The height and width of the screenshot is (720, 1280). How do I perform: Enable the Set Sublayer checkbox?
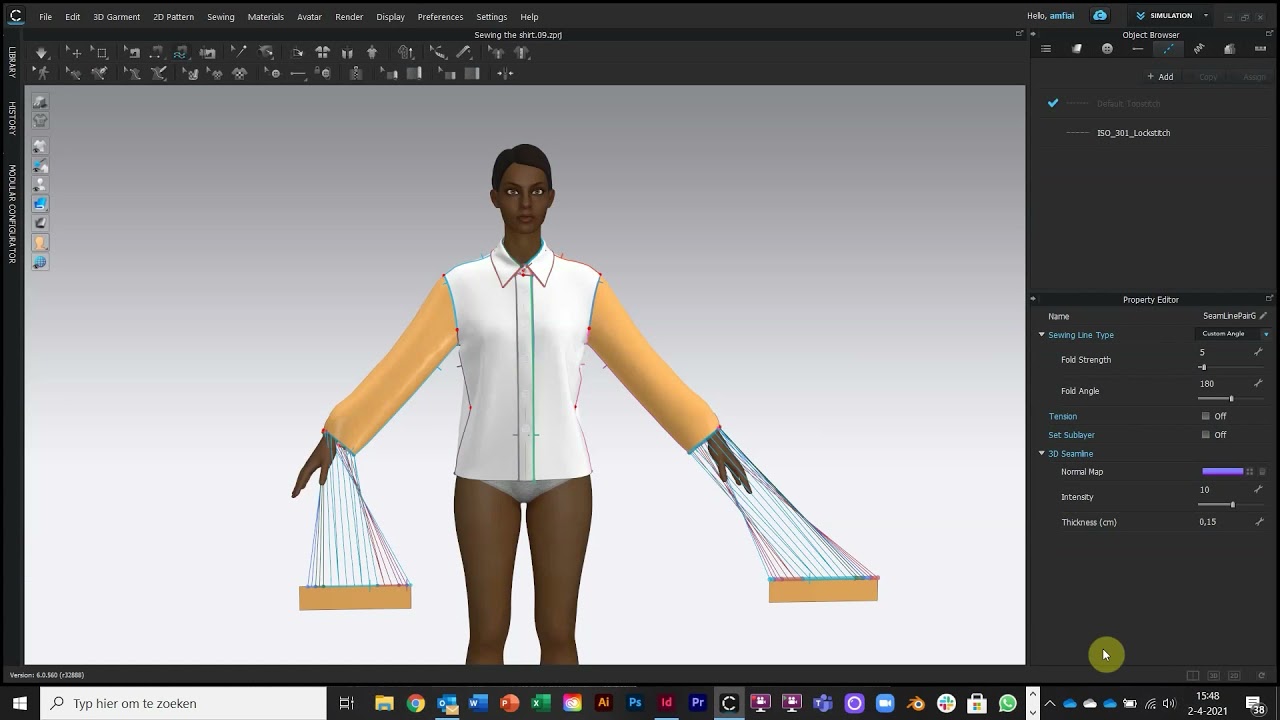pos(1205,435)
